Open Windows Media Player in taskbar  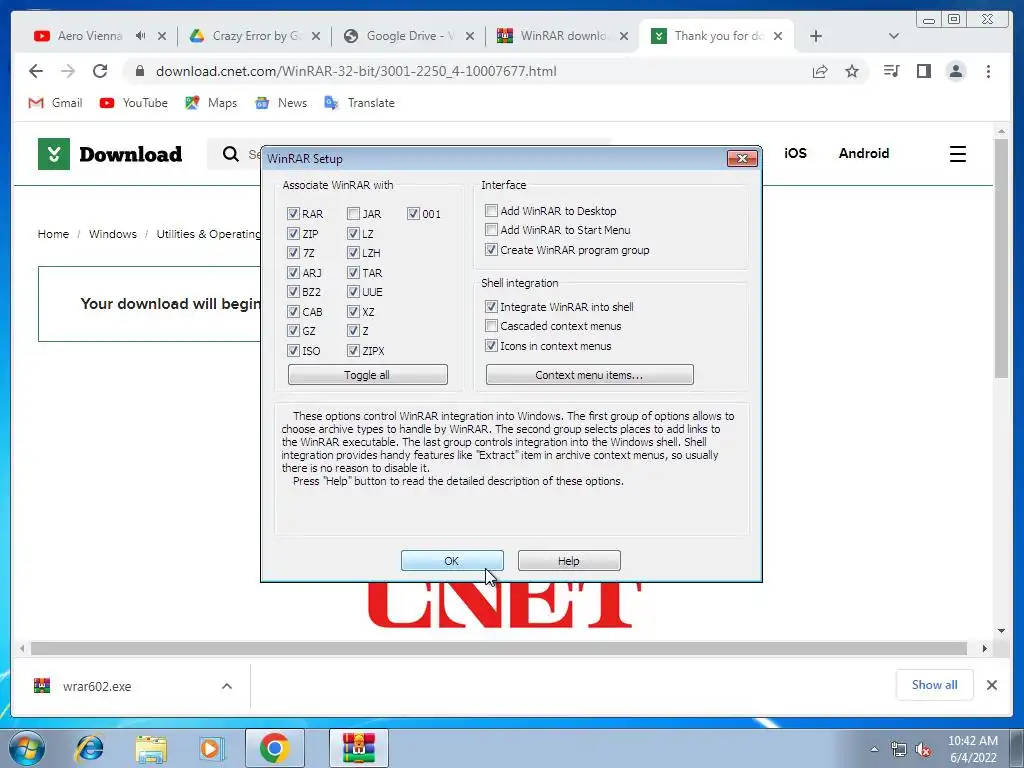tap(211, 748)
